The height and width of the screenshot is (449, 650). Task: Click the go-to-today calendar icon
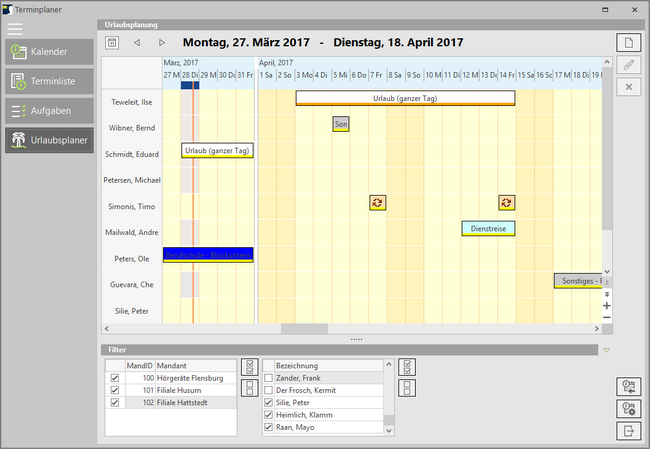coord(112,43)
